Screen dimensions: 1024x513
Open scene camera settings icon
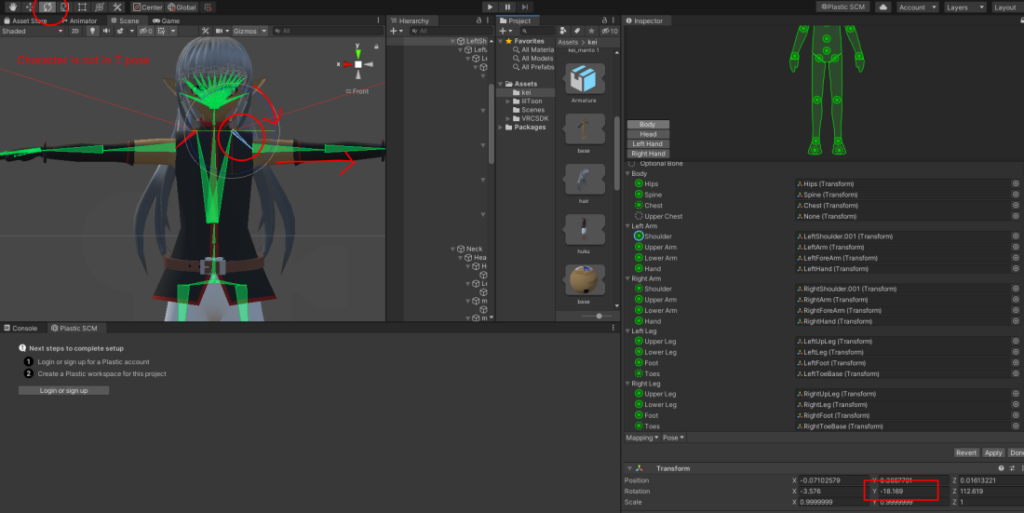click(221, 31)
